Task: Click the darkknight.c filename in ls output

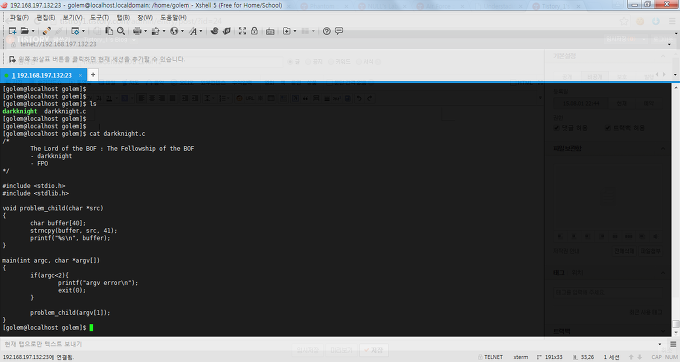Action: tap(65, 111)
